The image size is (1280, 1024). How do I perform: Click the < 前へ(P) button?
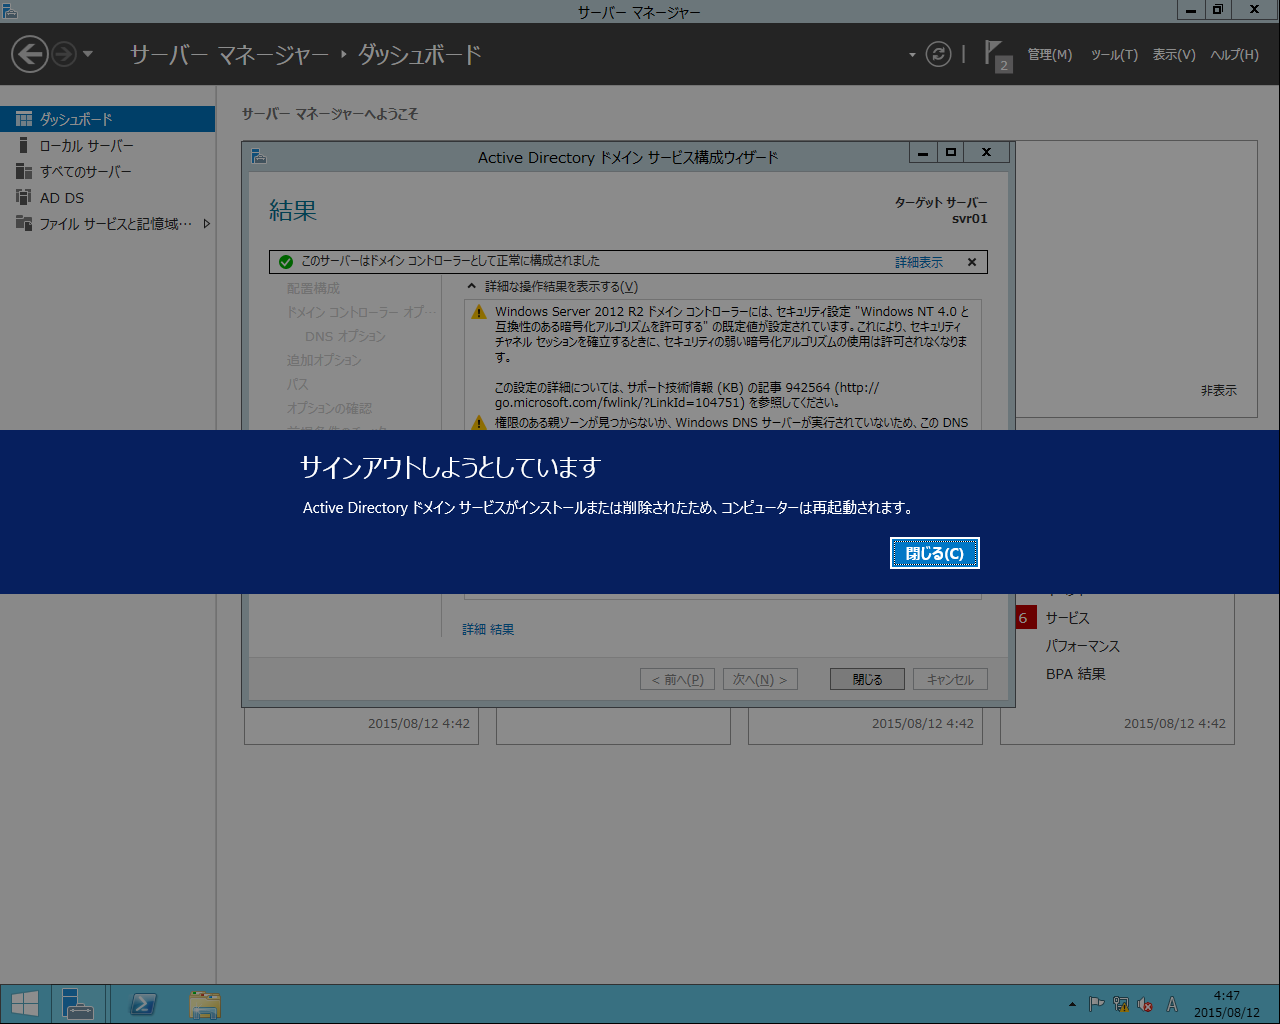click(678, 679)
